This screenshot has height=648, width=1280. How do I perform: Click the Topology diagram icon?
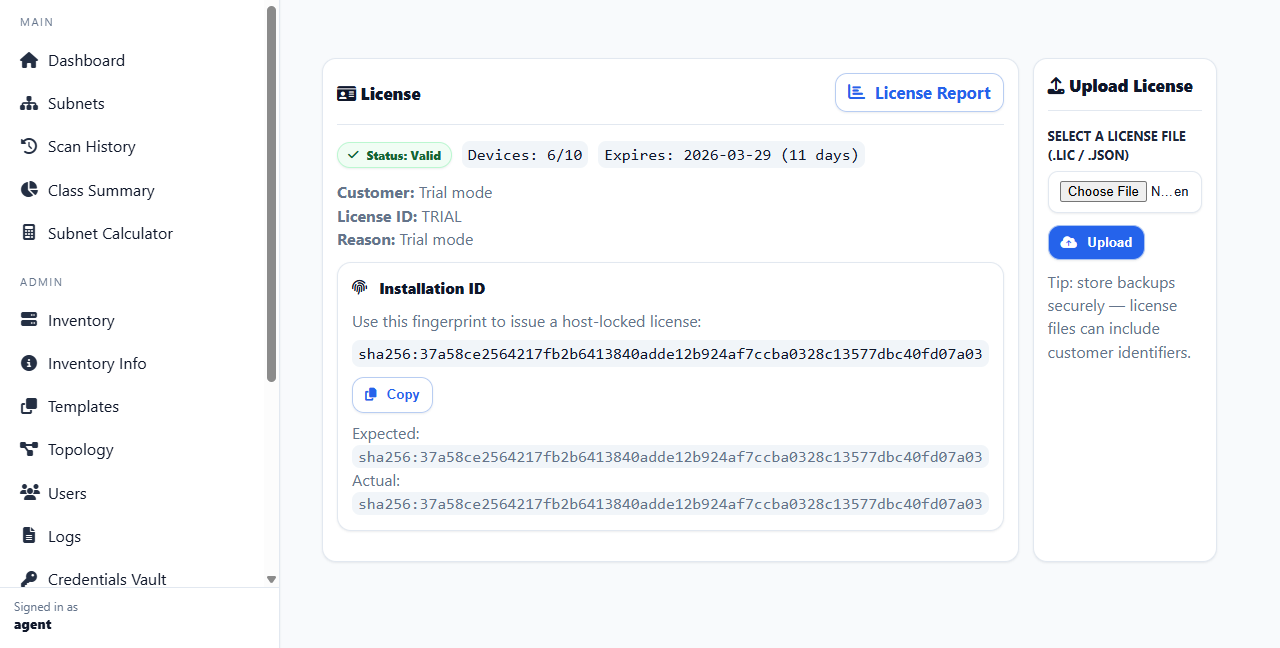29,449
